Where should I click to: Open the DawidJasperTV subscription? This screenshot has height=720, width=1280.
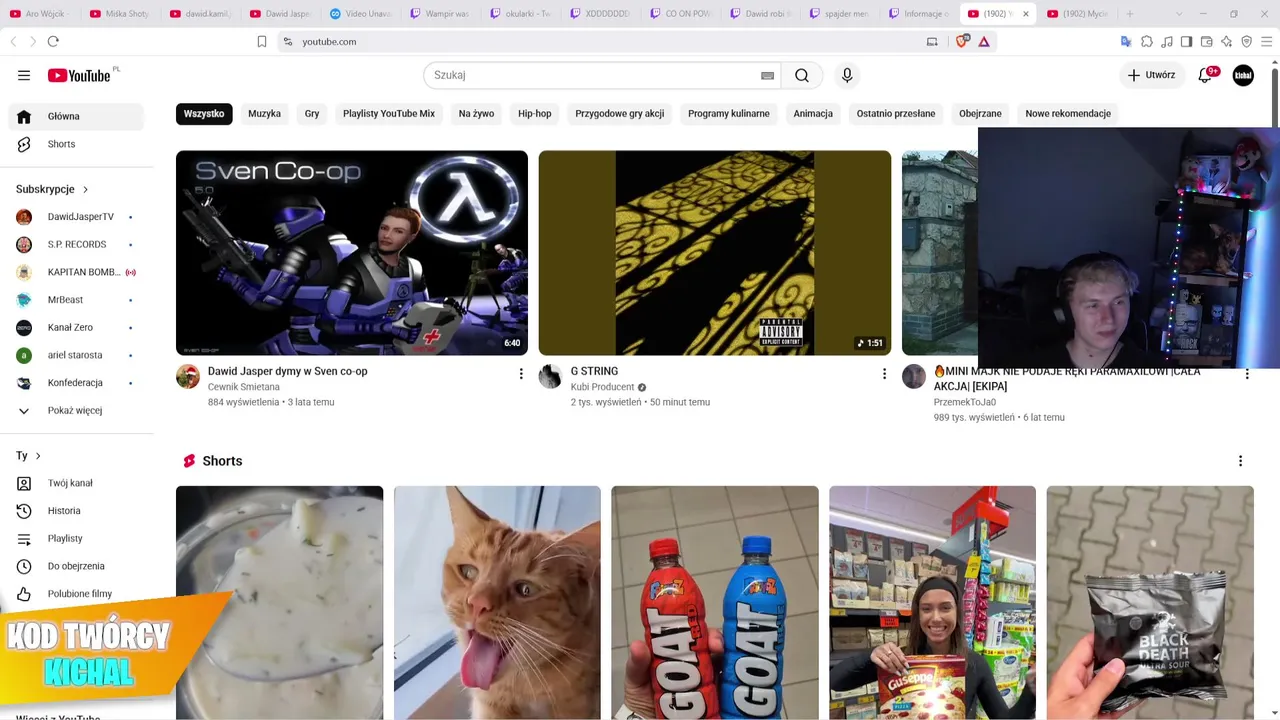pyautogui.click(x=76, y=217)
